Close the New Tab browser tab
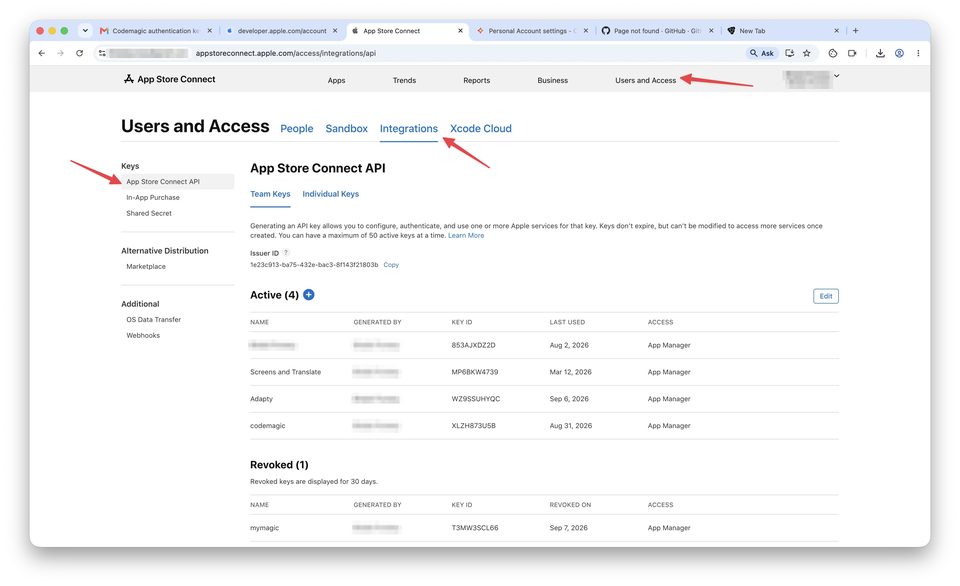 click(x=836, y=31)
